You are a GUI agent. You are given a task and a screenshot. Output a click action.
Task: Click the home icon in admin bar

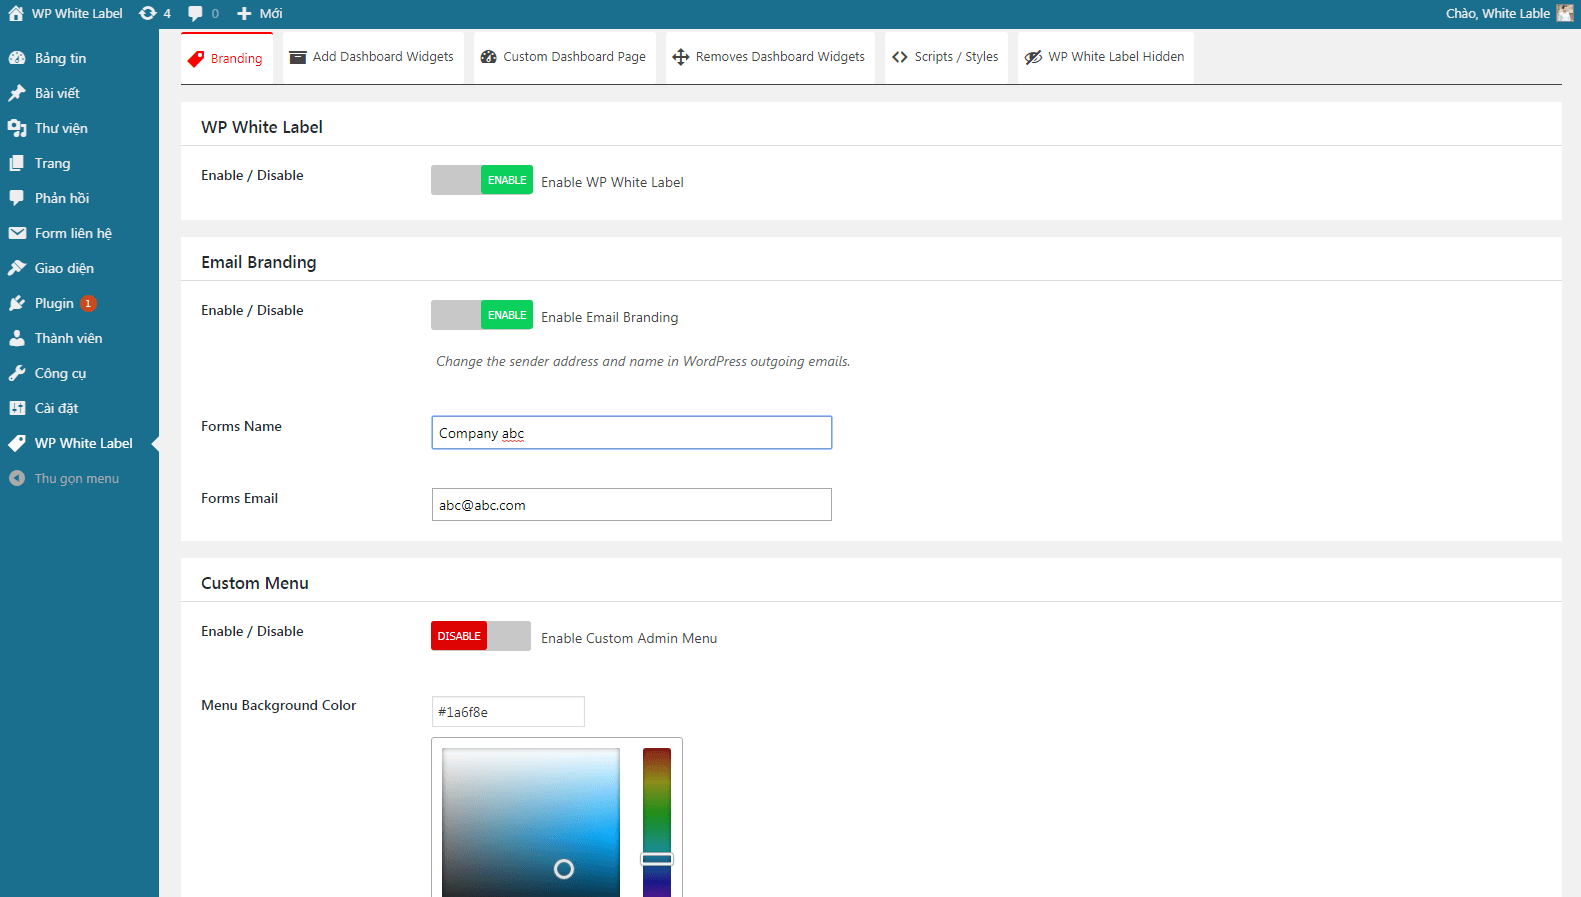16,13
